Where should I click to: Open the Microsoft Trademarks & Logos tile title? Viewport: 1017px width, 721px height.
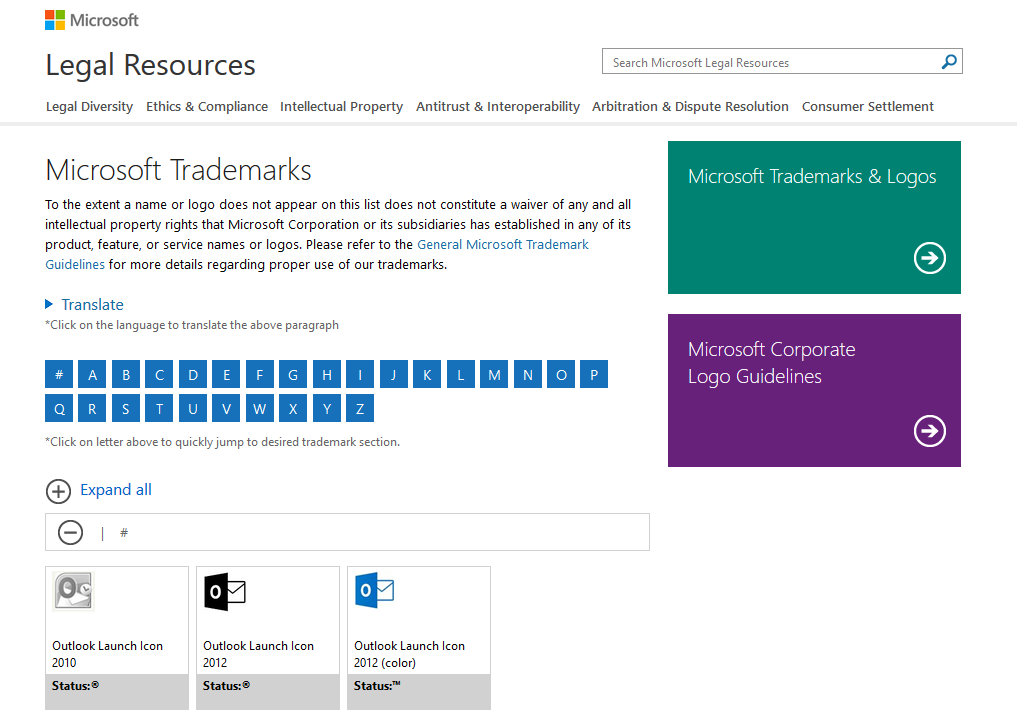pyautogui.click(x=812, y=176)
